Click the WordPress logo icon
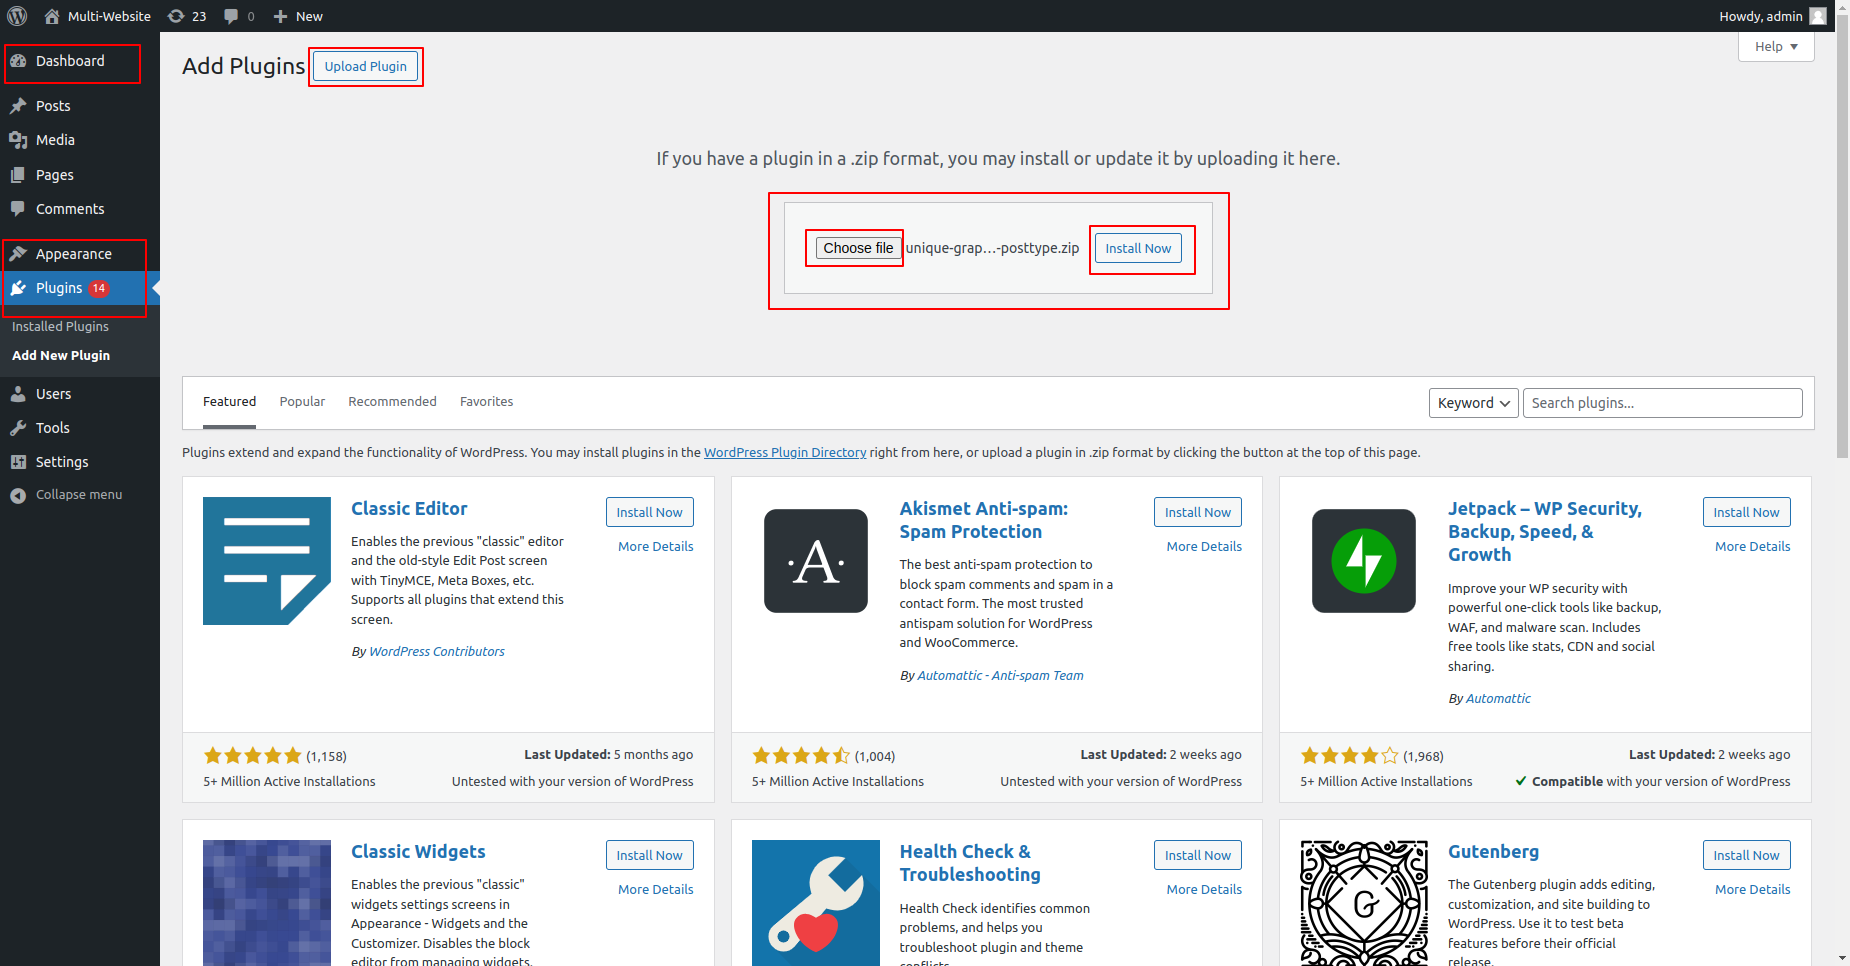This screenshot has height=966, width=1850. 17,16
